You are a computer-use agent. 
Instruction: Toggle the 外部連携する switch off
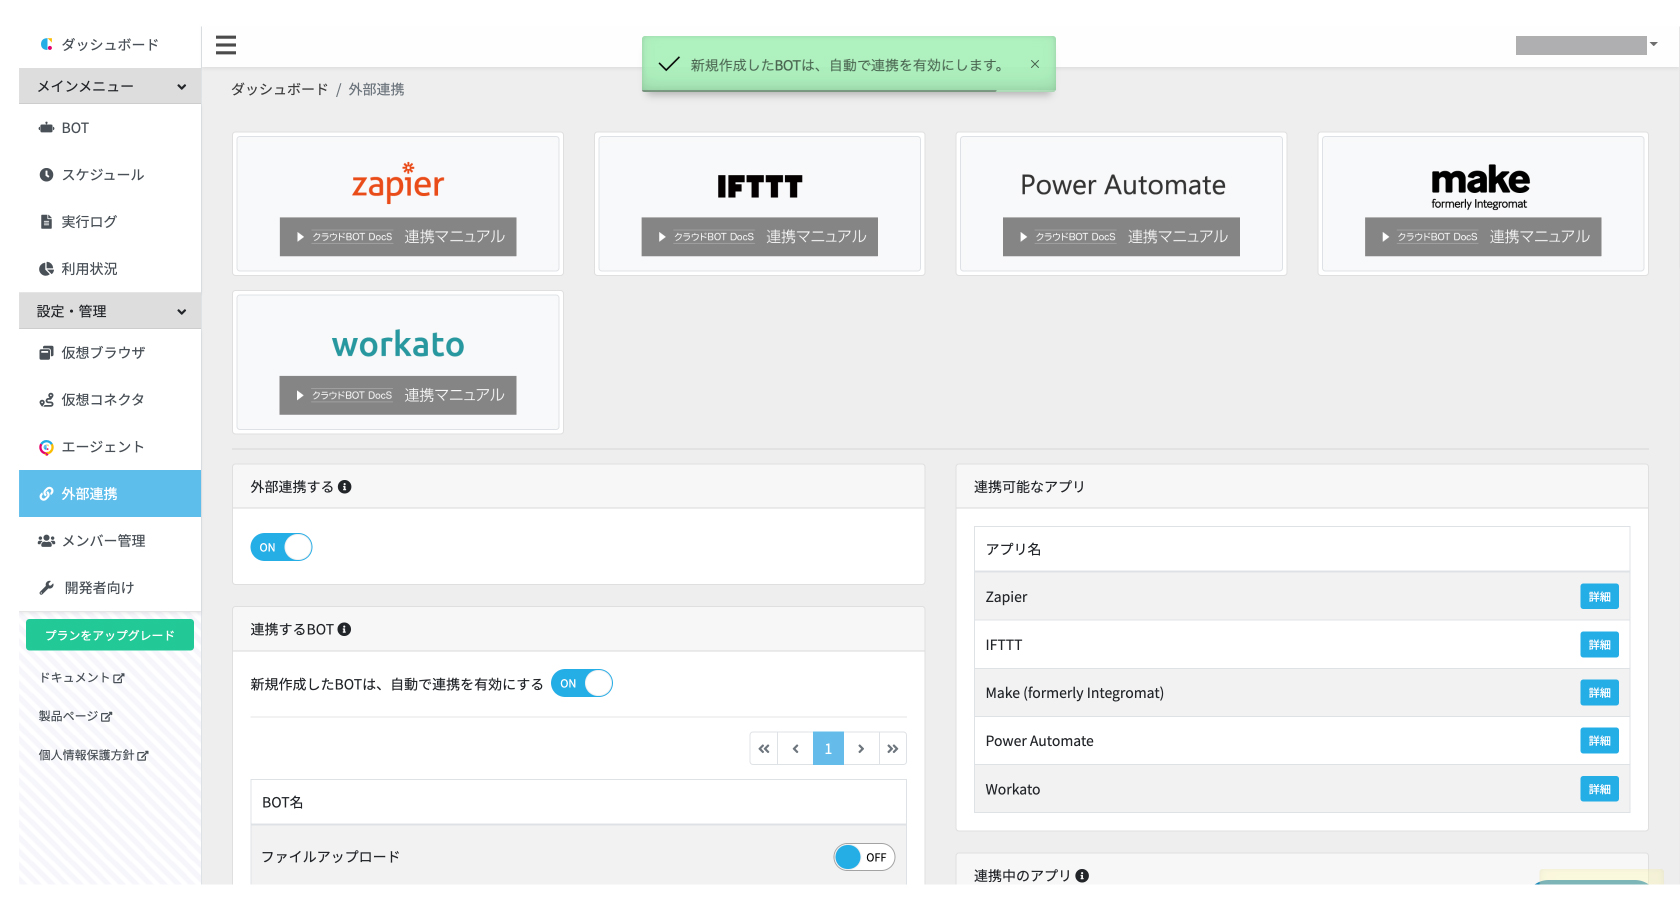(x=281, y=547)
